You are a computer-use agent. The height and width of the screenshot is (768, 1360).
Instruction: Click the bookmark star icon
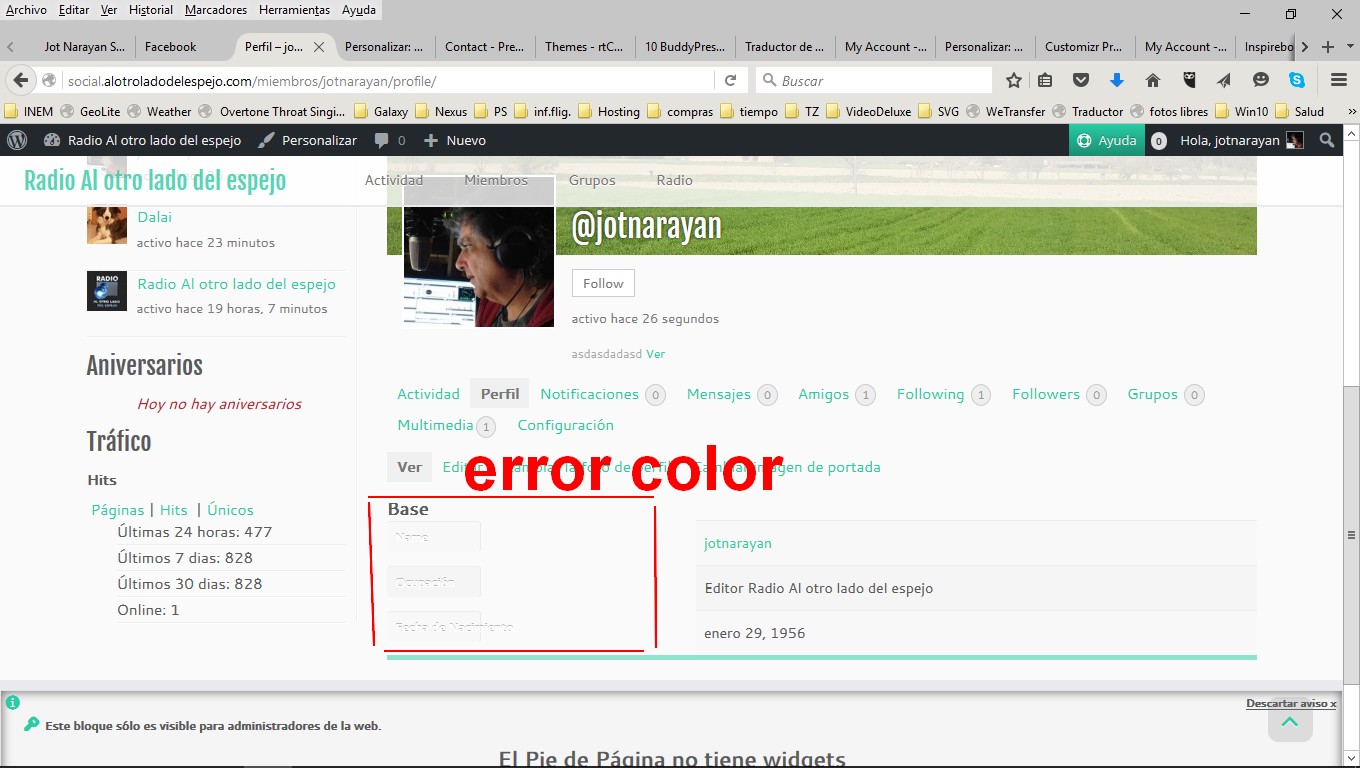1014,81
